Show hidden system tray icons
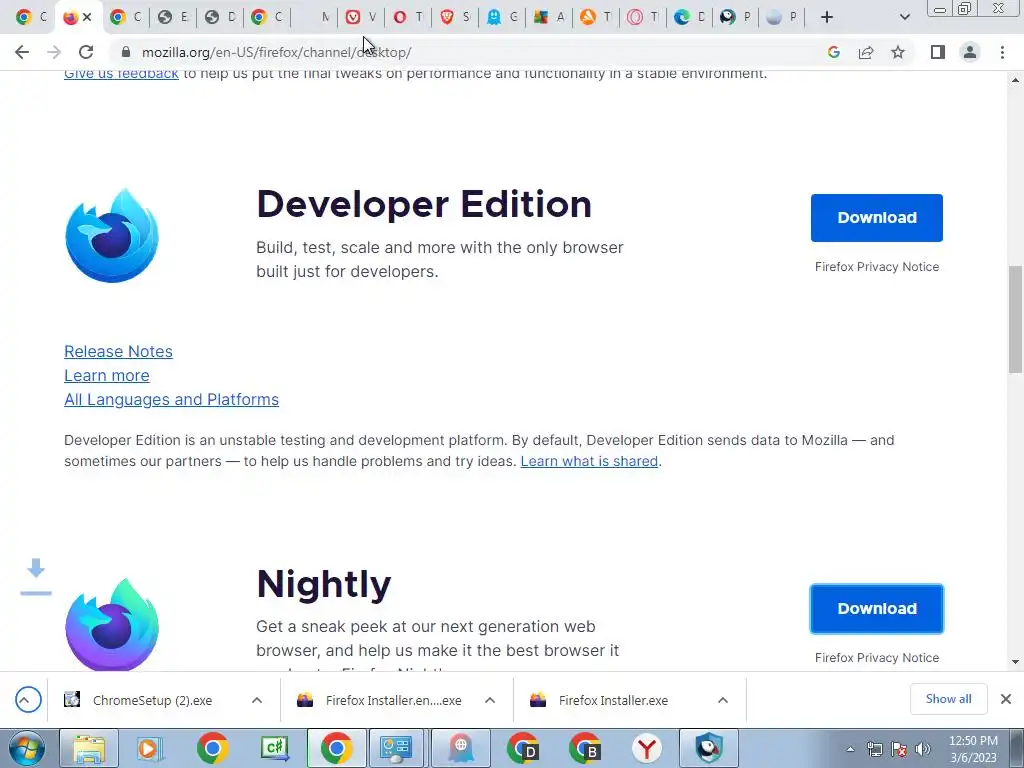 tap(850, 749)
